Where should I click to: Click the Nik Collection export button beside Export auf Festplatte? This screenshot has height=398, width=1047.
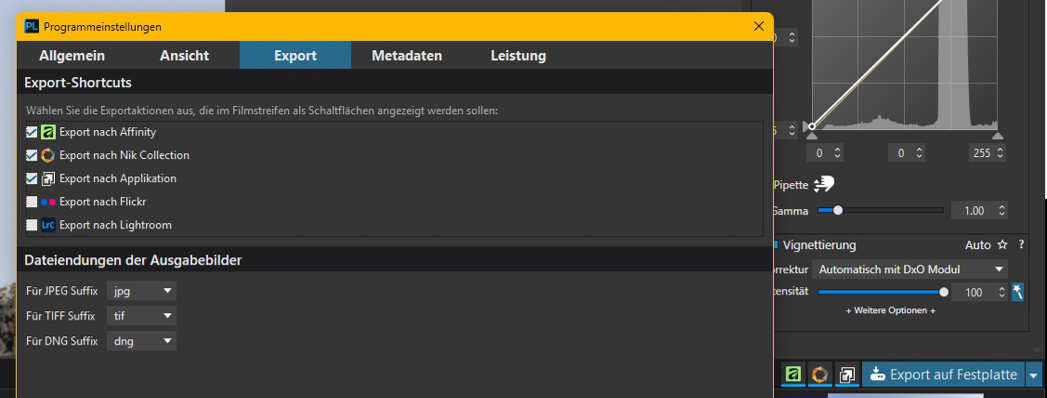(x=820, y=375)
